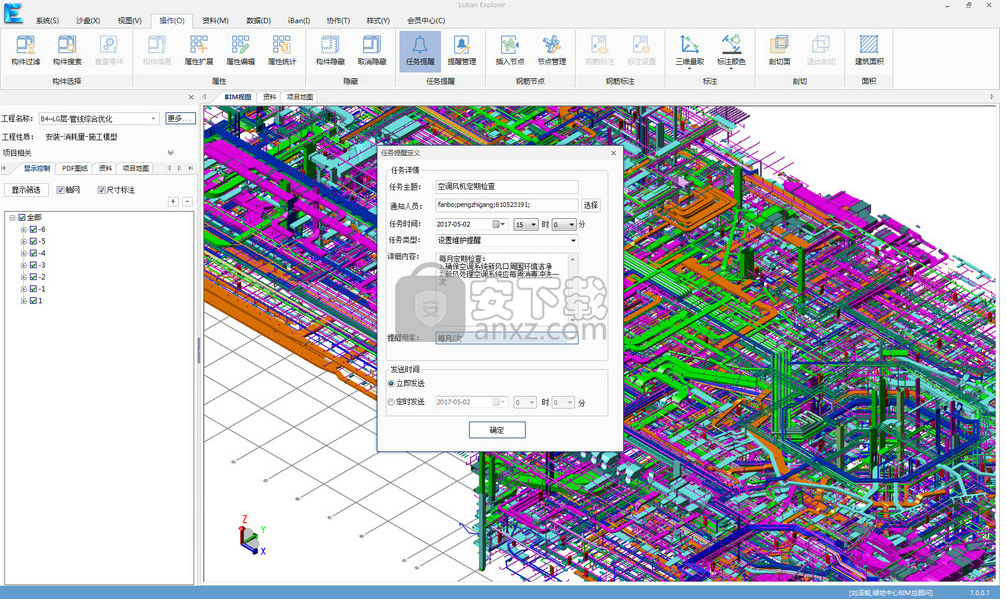
Task: Click into the 任务主题 subject field
Action: (x=507, y=187)
